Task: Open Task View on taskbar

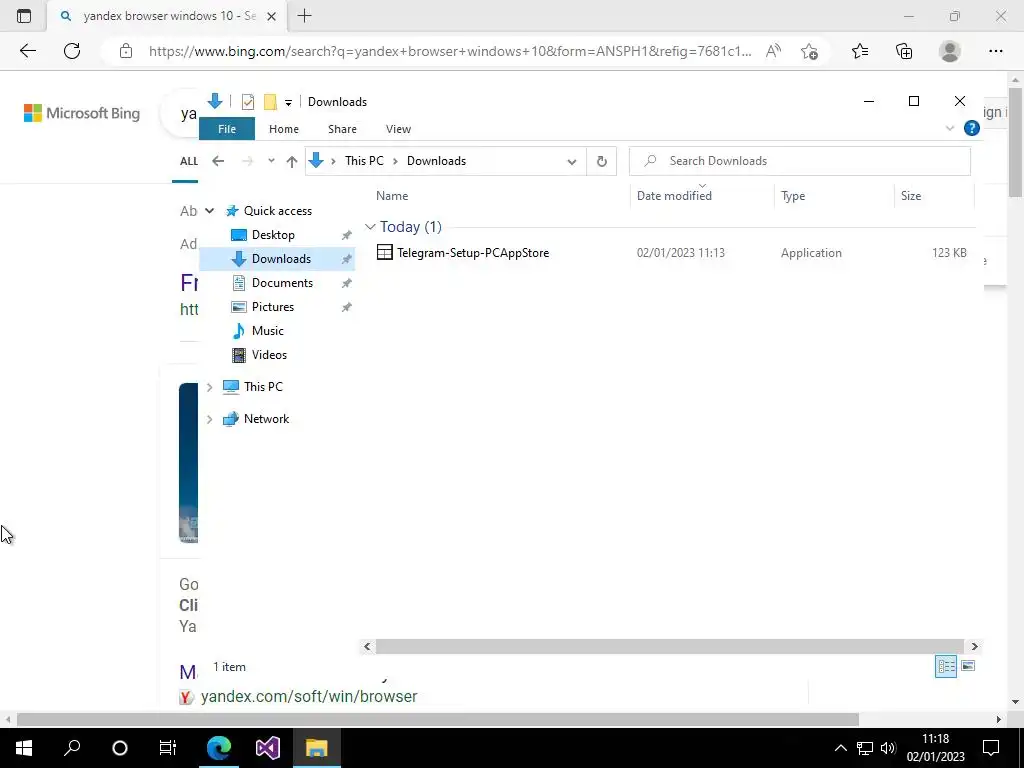Action: (x=168, y=748)
